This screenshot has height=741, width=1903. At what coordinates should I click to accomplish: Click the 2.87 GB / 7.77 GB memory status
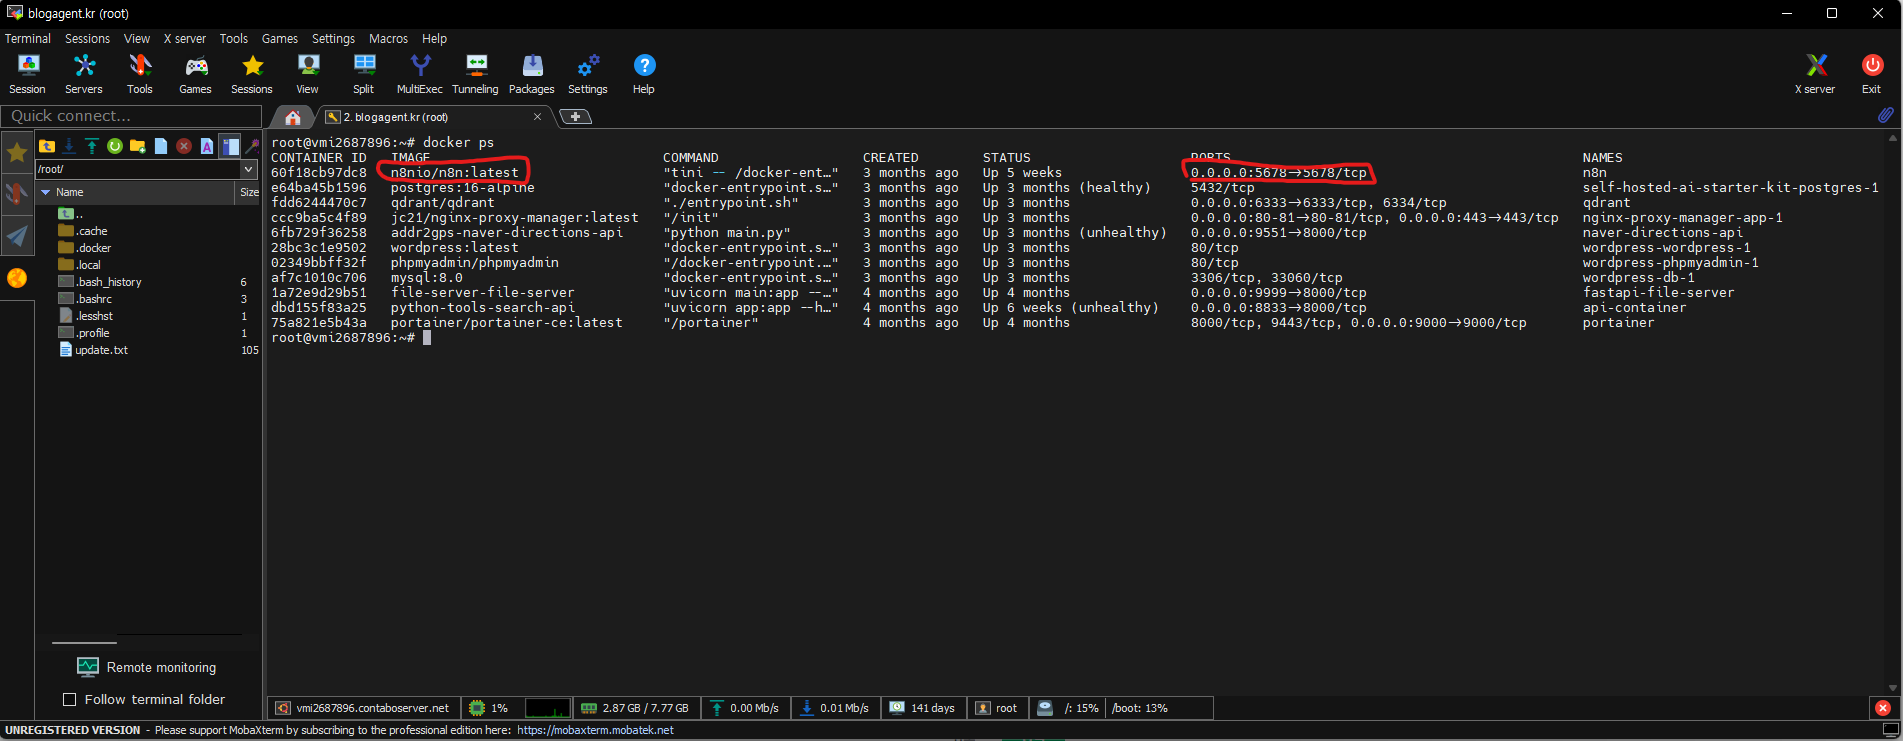point(635,708)
